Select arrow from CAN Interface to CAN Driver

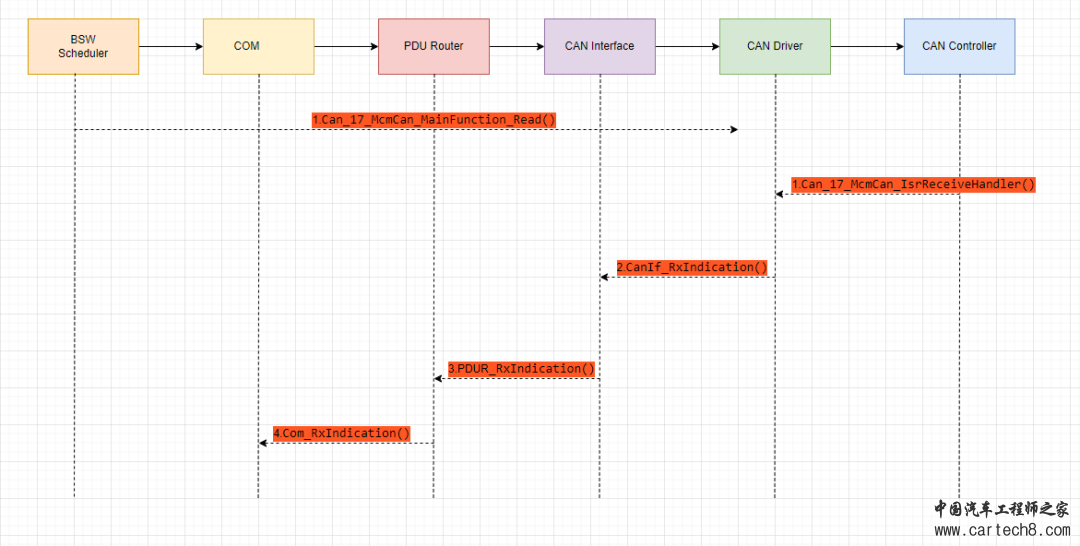click(686, 46)
